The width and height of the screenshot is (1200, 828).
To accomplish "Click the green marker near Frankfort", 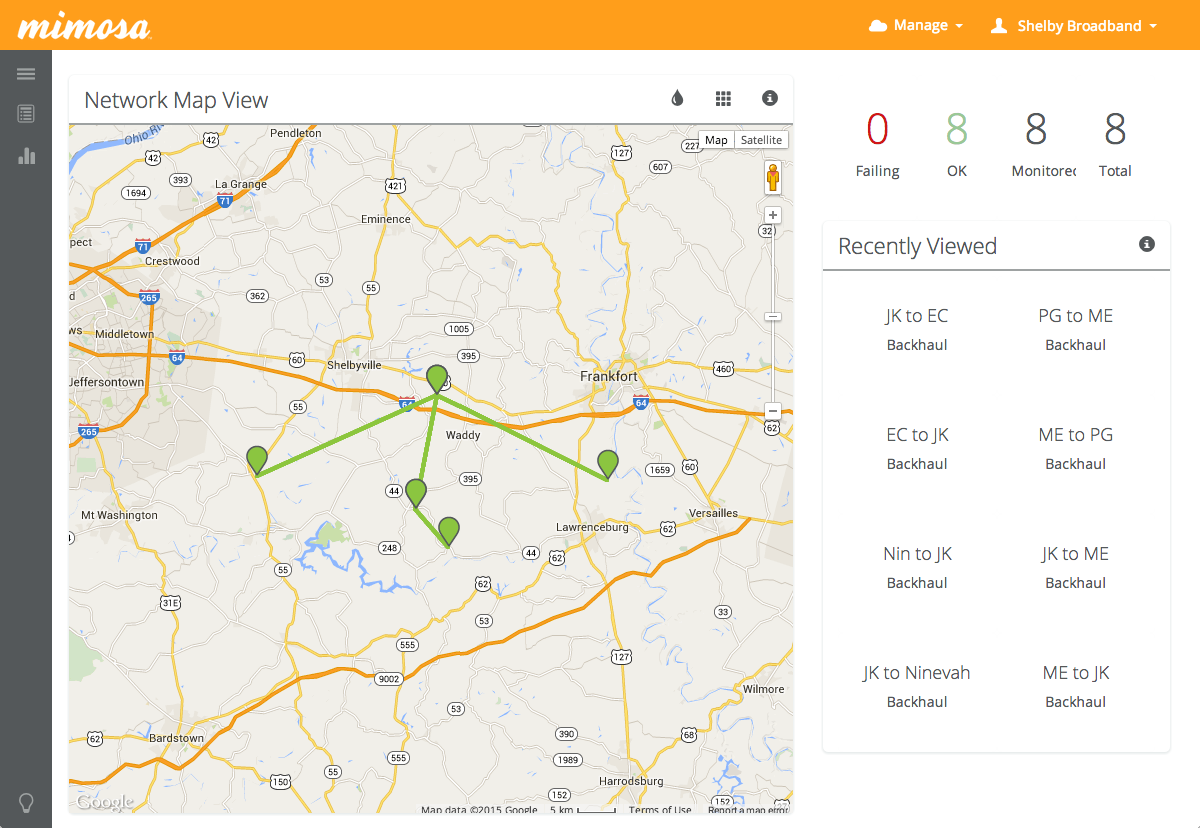I will [607, 463].
